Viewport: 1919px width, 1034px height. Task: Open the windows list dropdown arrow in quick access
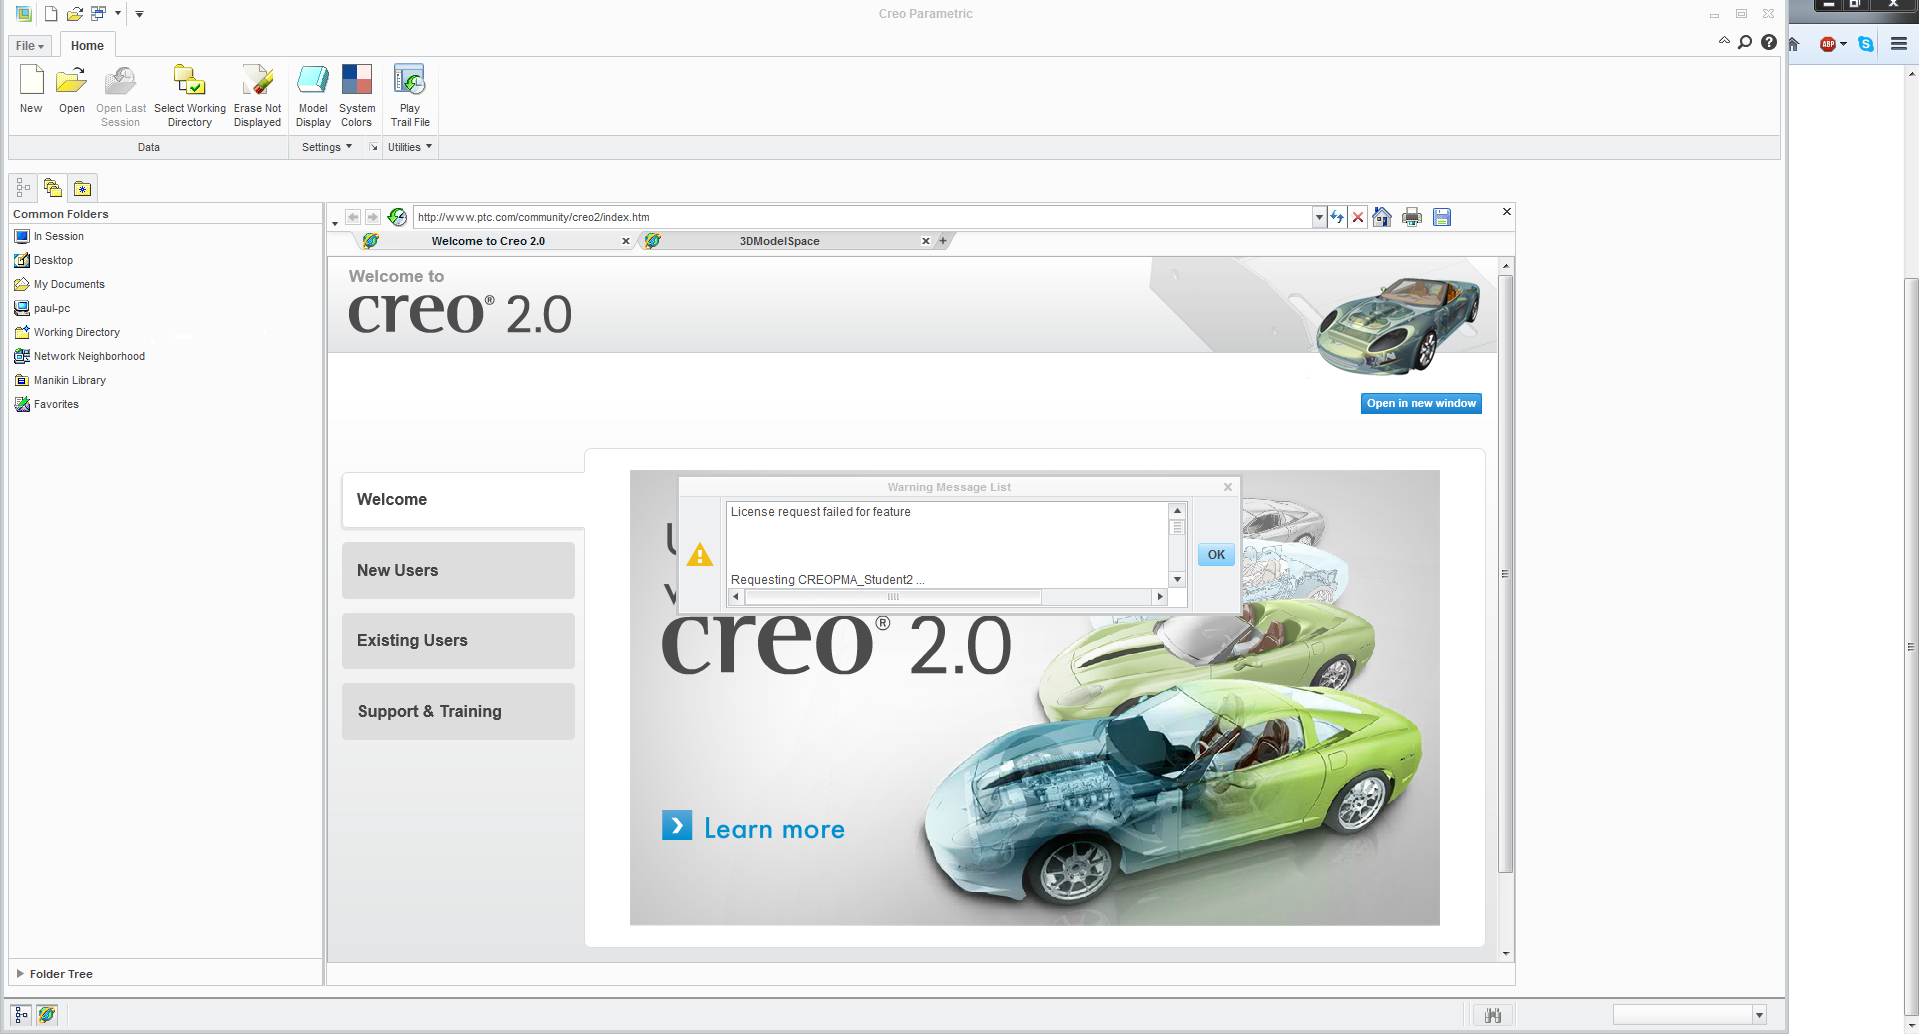coord(118,13)
